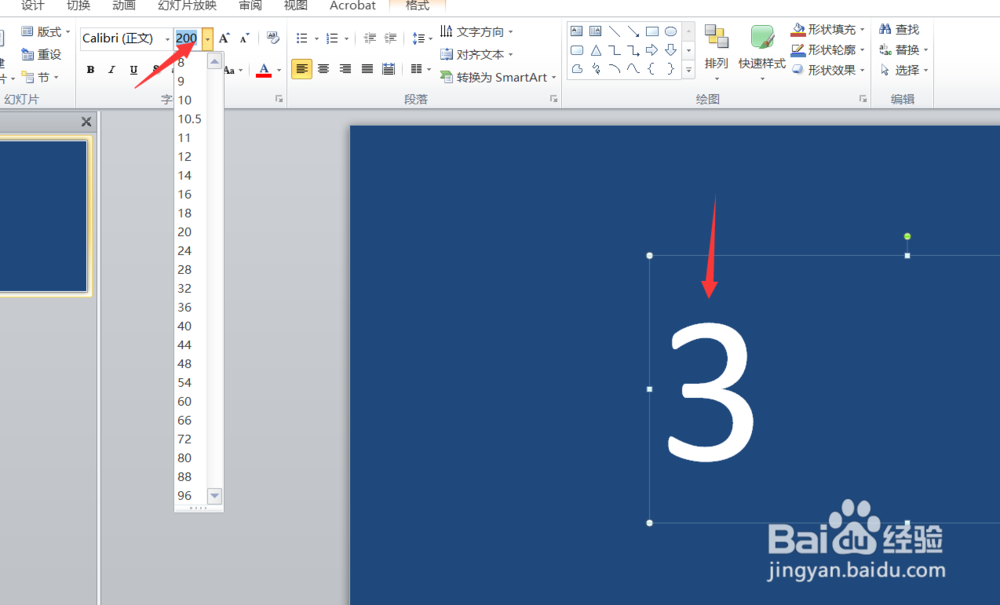Open the 审阅 review tab

251,6
